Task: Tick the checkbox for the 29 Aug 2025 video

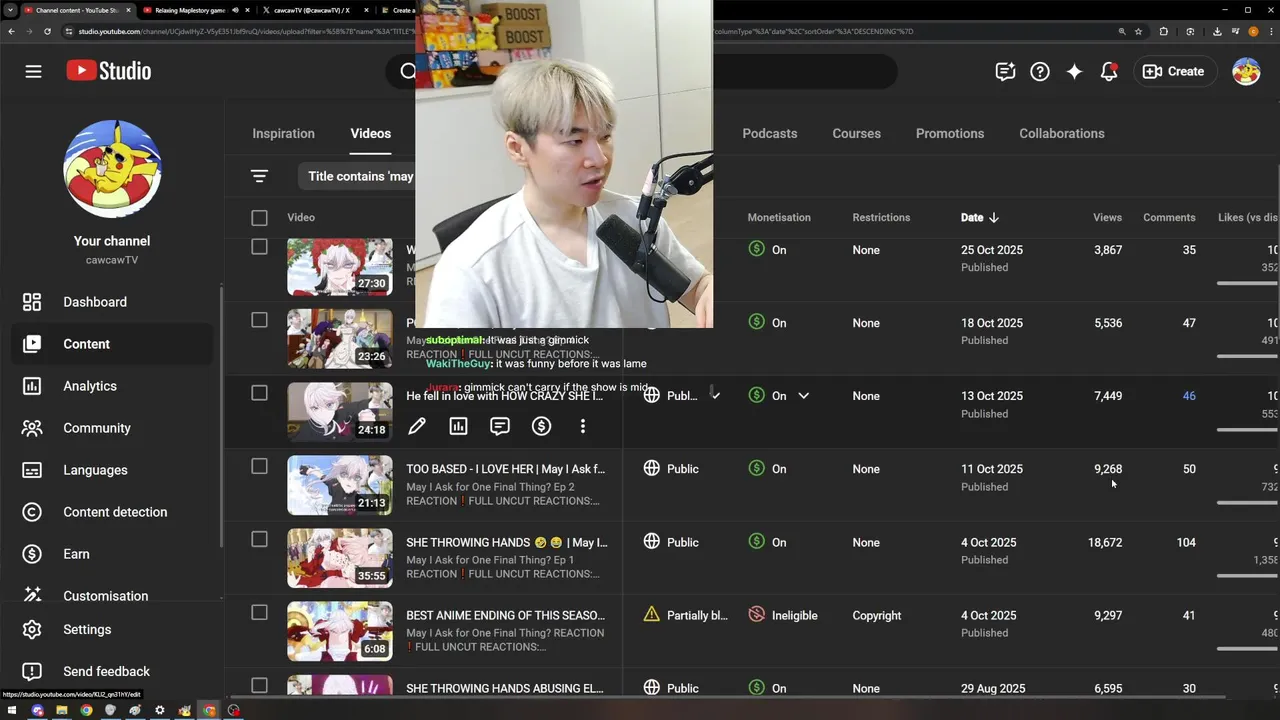Action: [259, 685]
